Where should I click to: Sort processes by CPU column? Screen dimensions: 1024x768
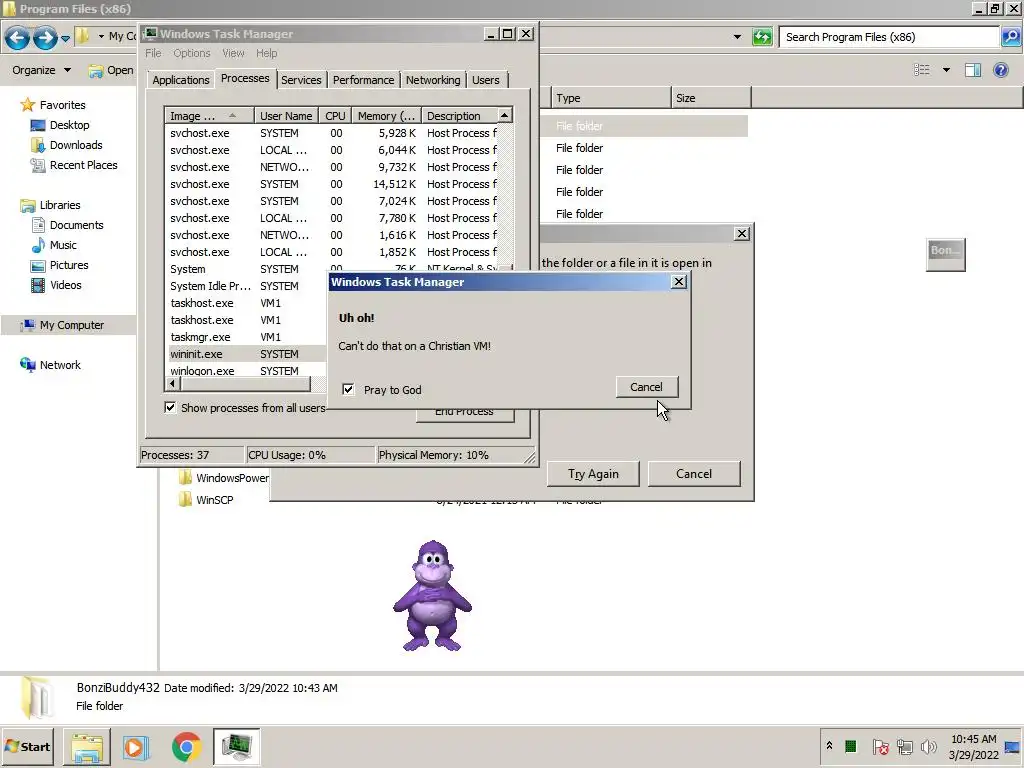(335, 116)
